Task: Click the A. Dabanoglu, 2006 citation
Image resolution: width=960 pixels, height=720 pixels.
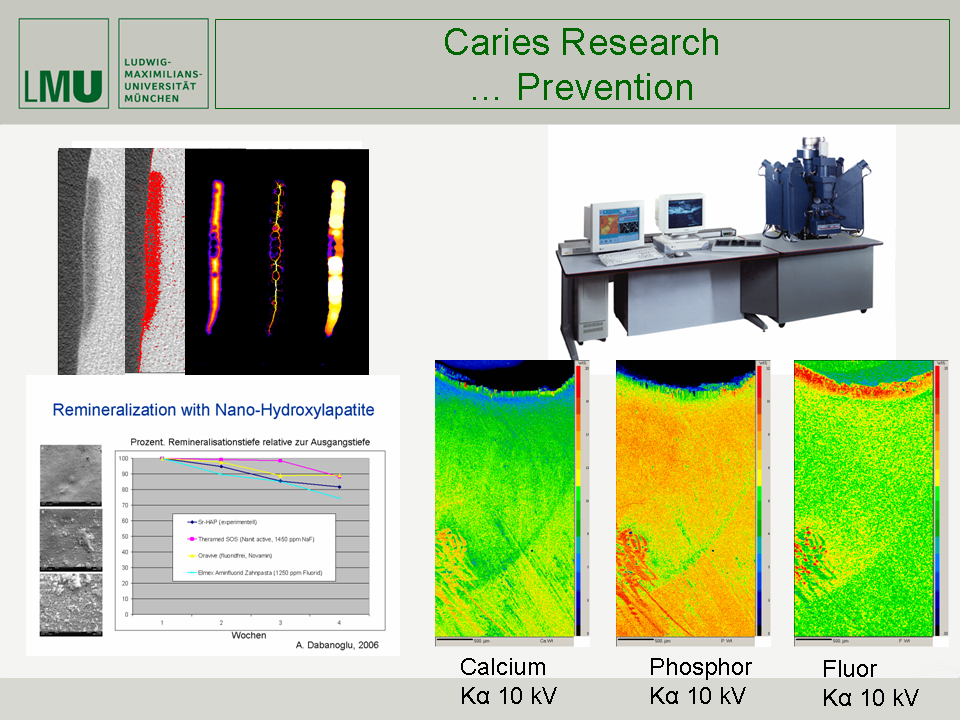Action: click(x=336, y=643)
